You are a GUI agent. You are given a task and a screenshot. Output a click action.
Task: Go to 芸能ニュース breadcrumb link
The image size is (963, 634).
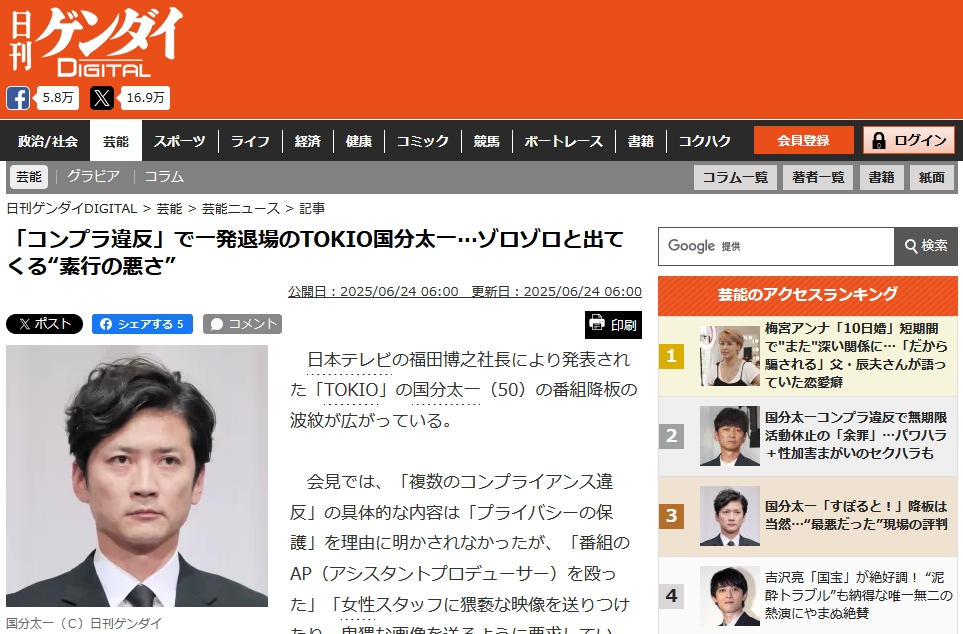tap(241, 209)
